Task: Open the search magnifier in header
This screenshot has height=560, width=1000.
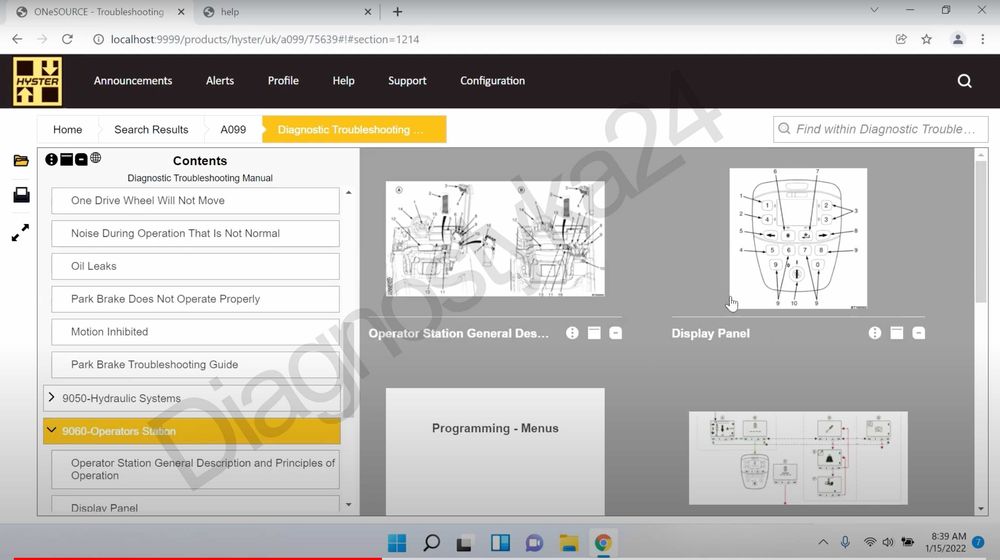Action: coord(964,81)
